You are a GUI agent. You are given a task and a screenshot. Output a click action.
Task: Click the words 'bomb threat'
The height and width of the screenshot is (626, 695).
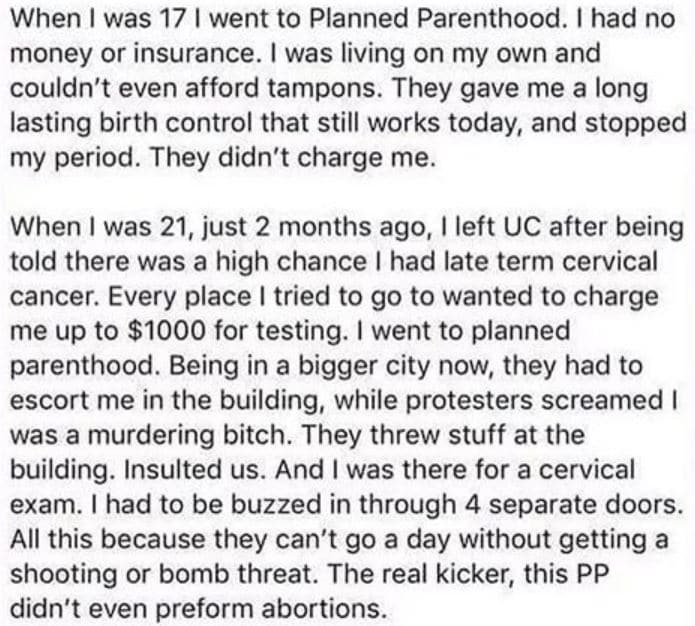tap(235, 575)
